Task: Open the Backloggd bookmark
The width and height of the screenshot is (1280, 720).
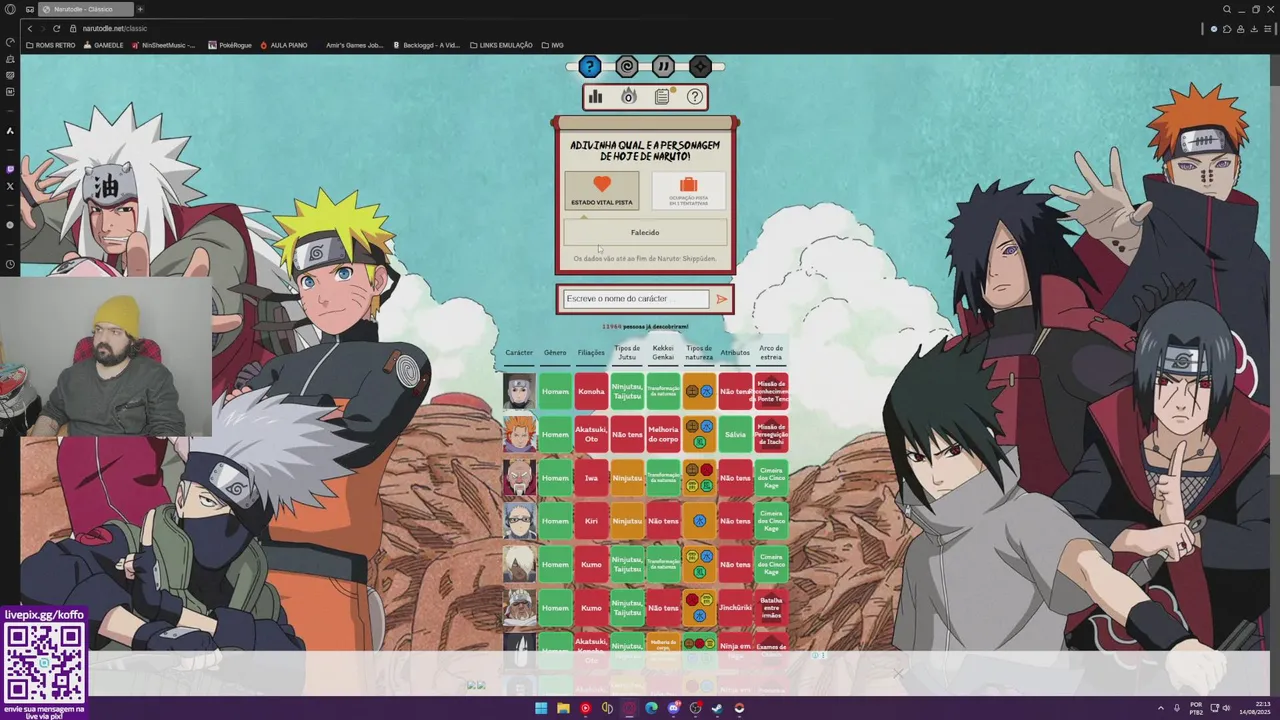Action: point(427,45)
